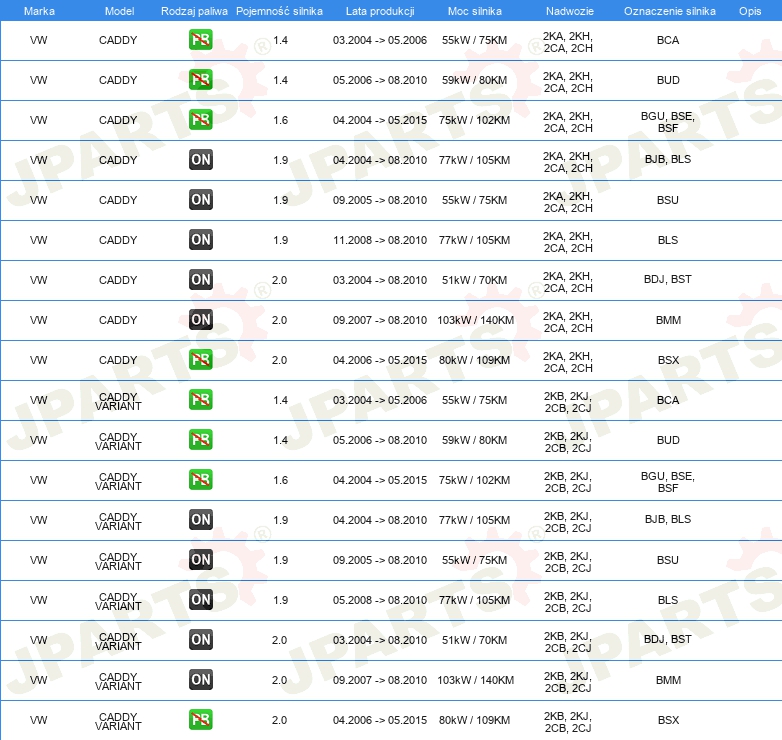The image size is (782, 740).
Task: Click the ON icon in CADDY BDJ, BST row
Action: (x=200, y=280)
